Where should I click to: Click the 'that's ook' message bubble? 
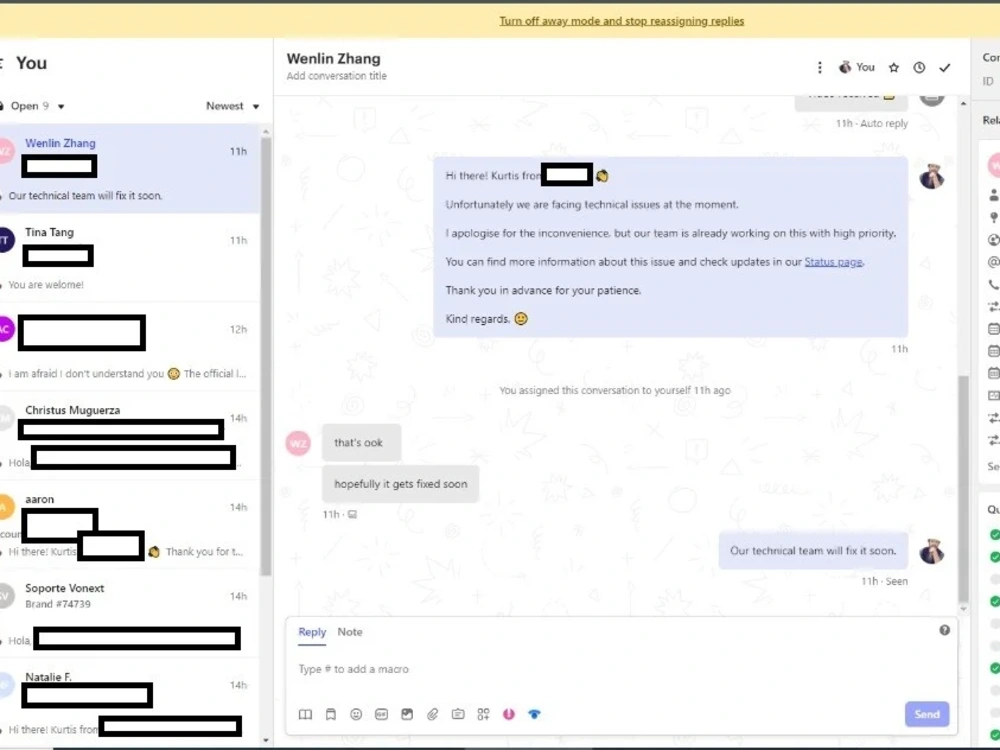(361, 443)
